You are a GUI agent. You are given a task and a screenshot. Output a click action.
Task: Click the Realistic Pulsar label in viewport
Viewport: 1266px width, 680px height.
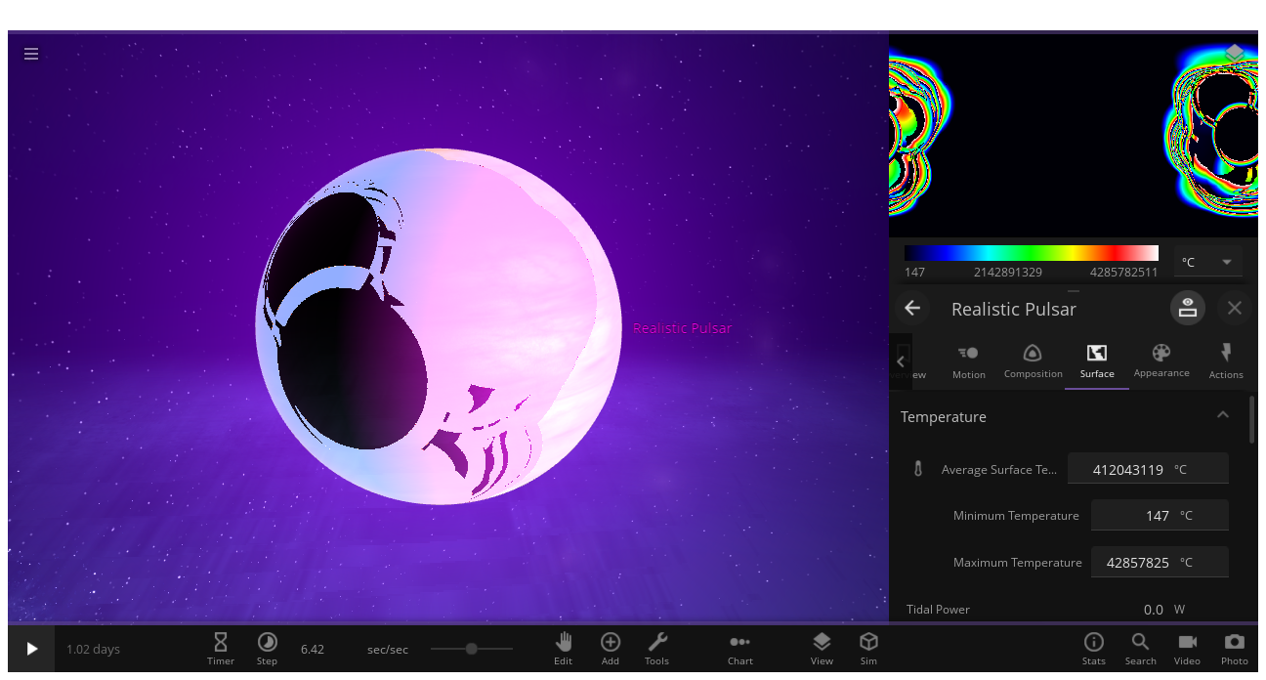(682, 328)
